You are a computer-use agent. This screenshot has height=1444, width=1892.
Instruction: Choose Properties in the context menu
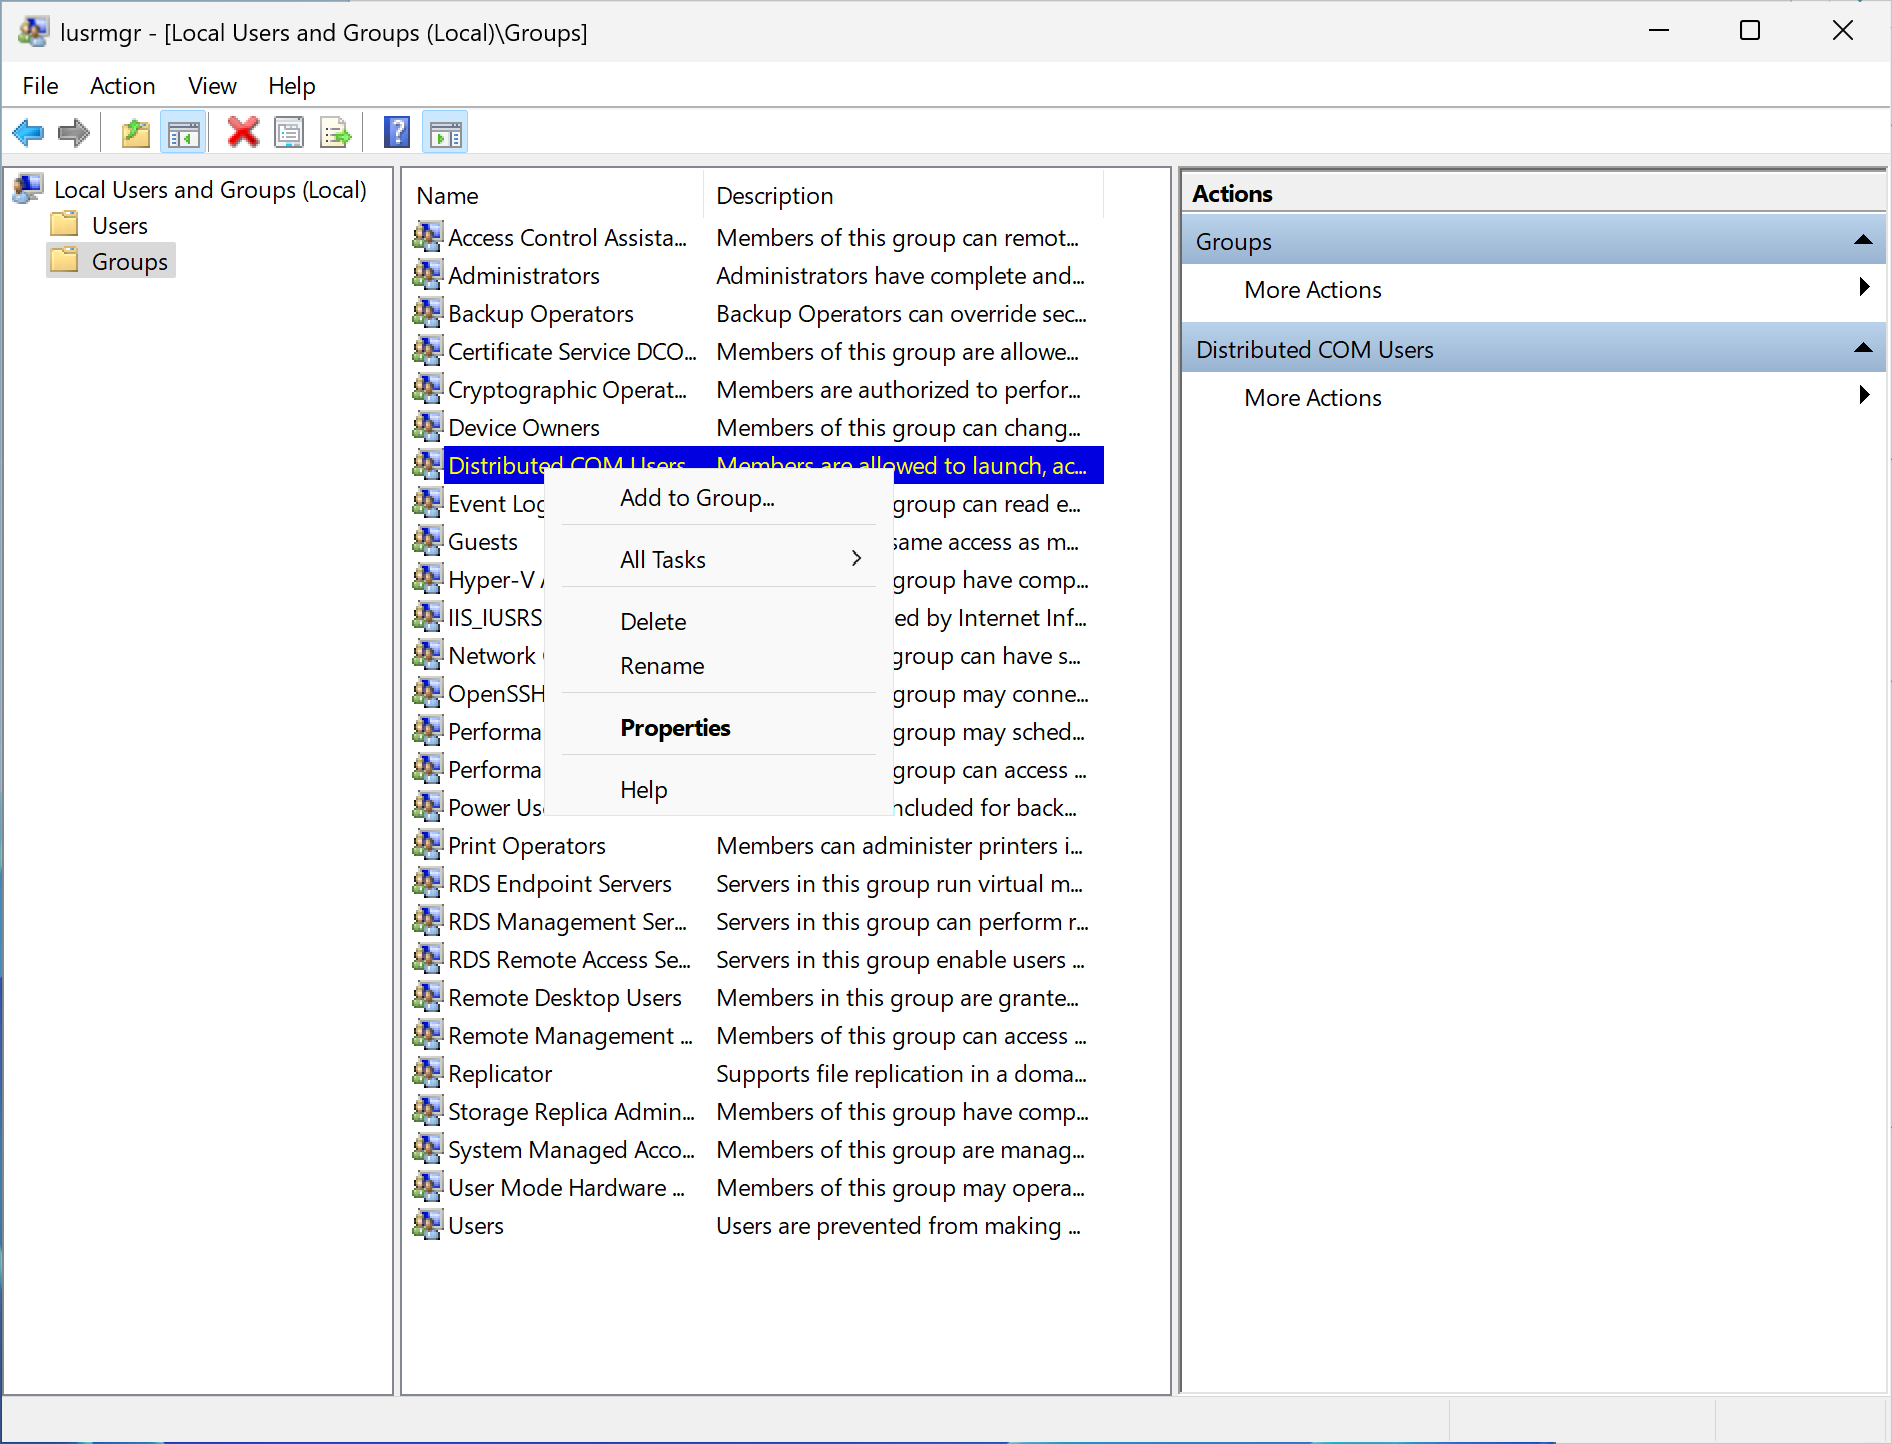click(675, 728)
